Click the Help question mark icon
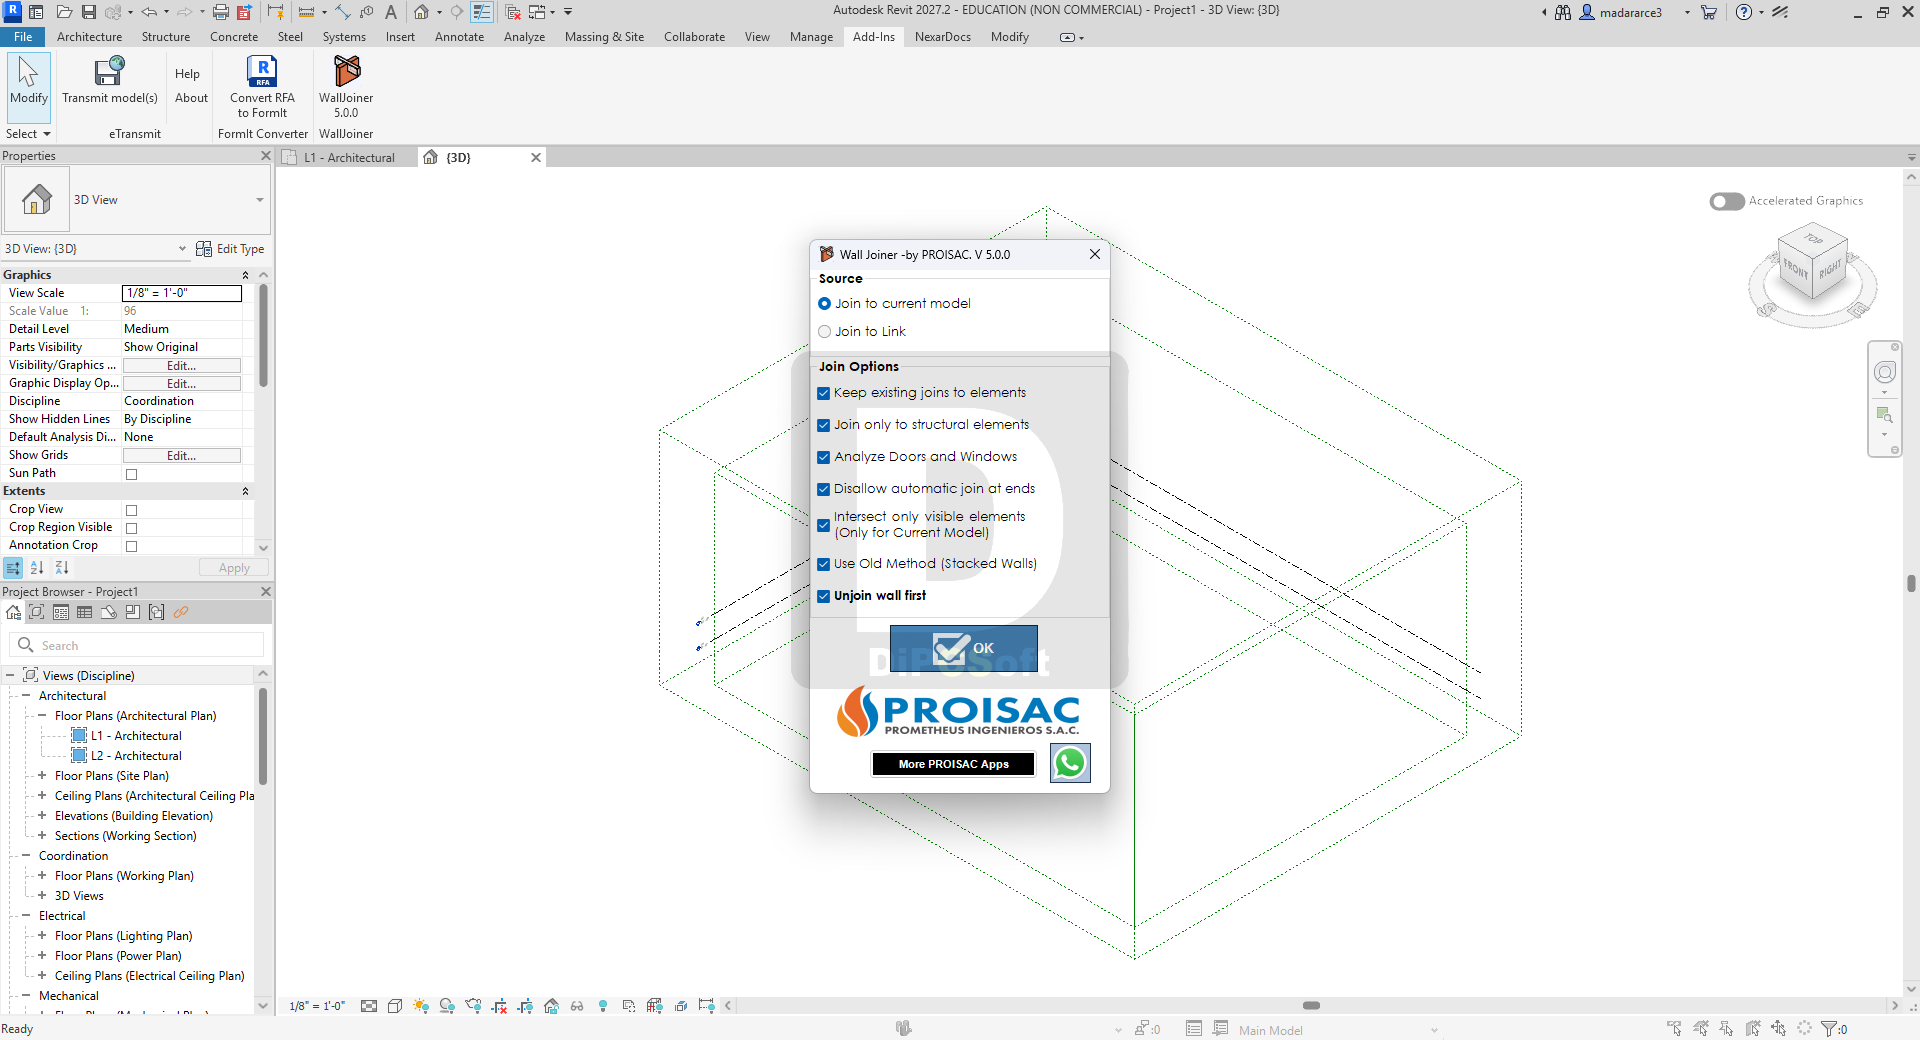 click(1744, 12)
